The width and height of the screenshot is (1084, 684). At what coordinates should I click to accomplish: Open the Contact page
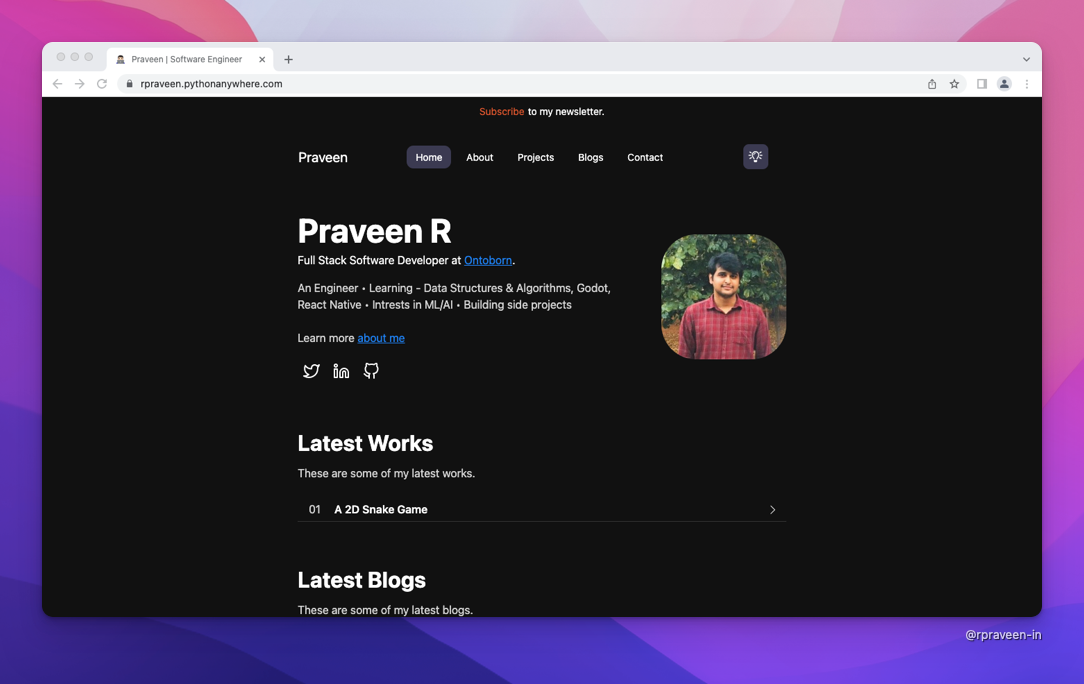645,157
